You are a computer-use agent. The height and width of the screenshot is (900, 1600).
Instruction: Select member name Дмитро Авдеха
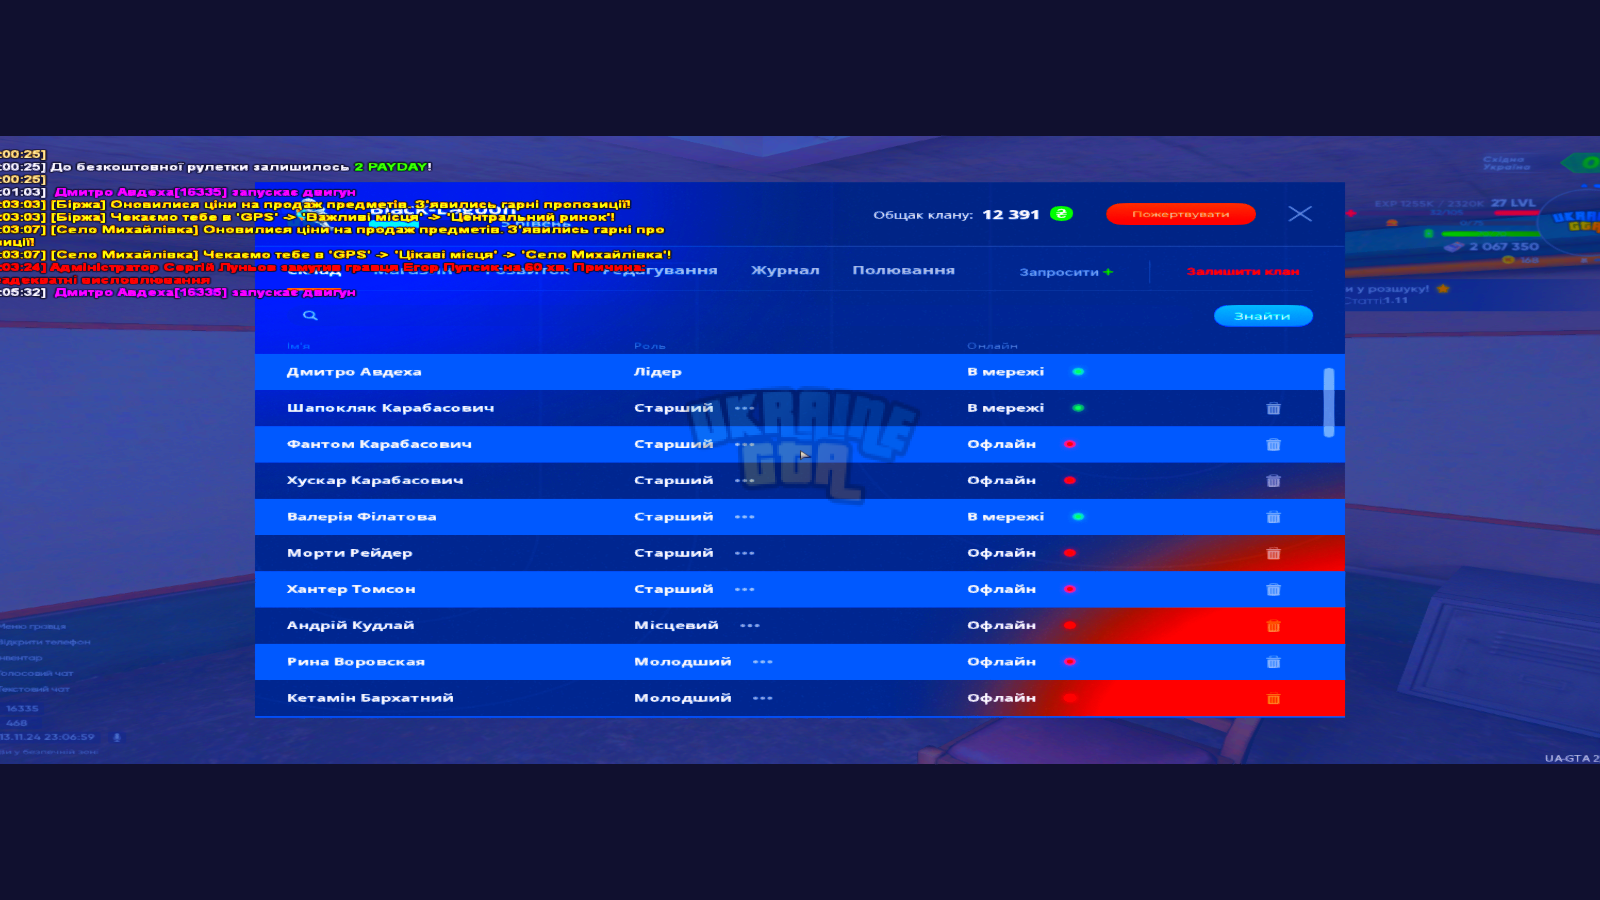pyautogui.click(x=354, y=372)
